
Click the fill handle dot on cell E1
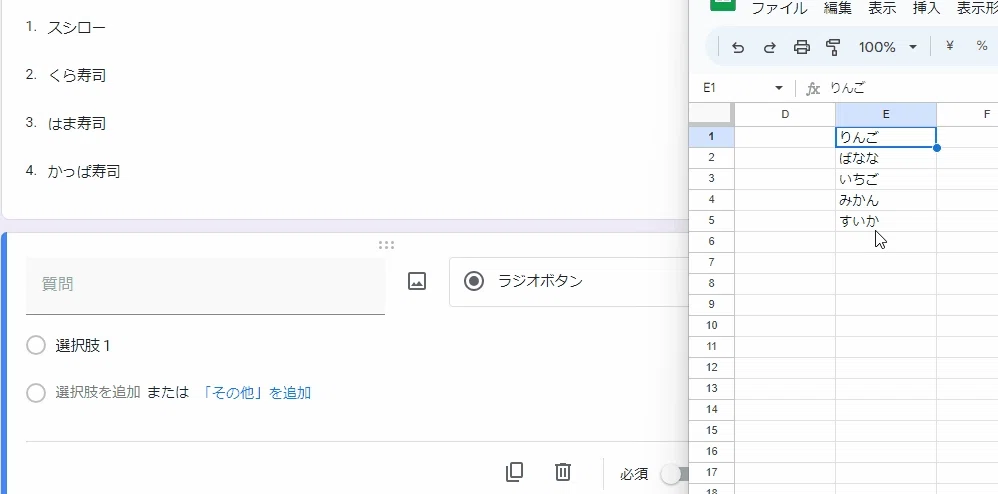(x=936, y=148)
